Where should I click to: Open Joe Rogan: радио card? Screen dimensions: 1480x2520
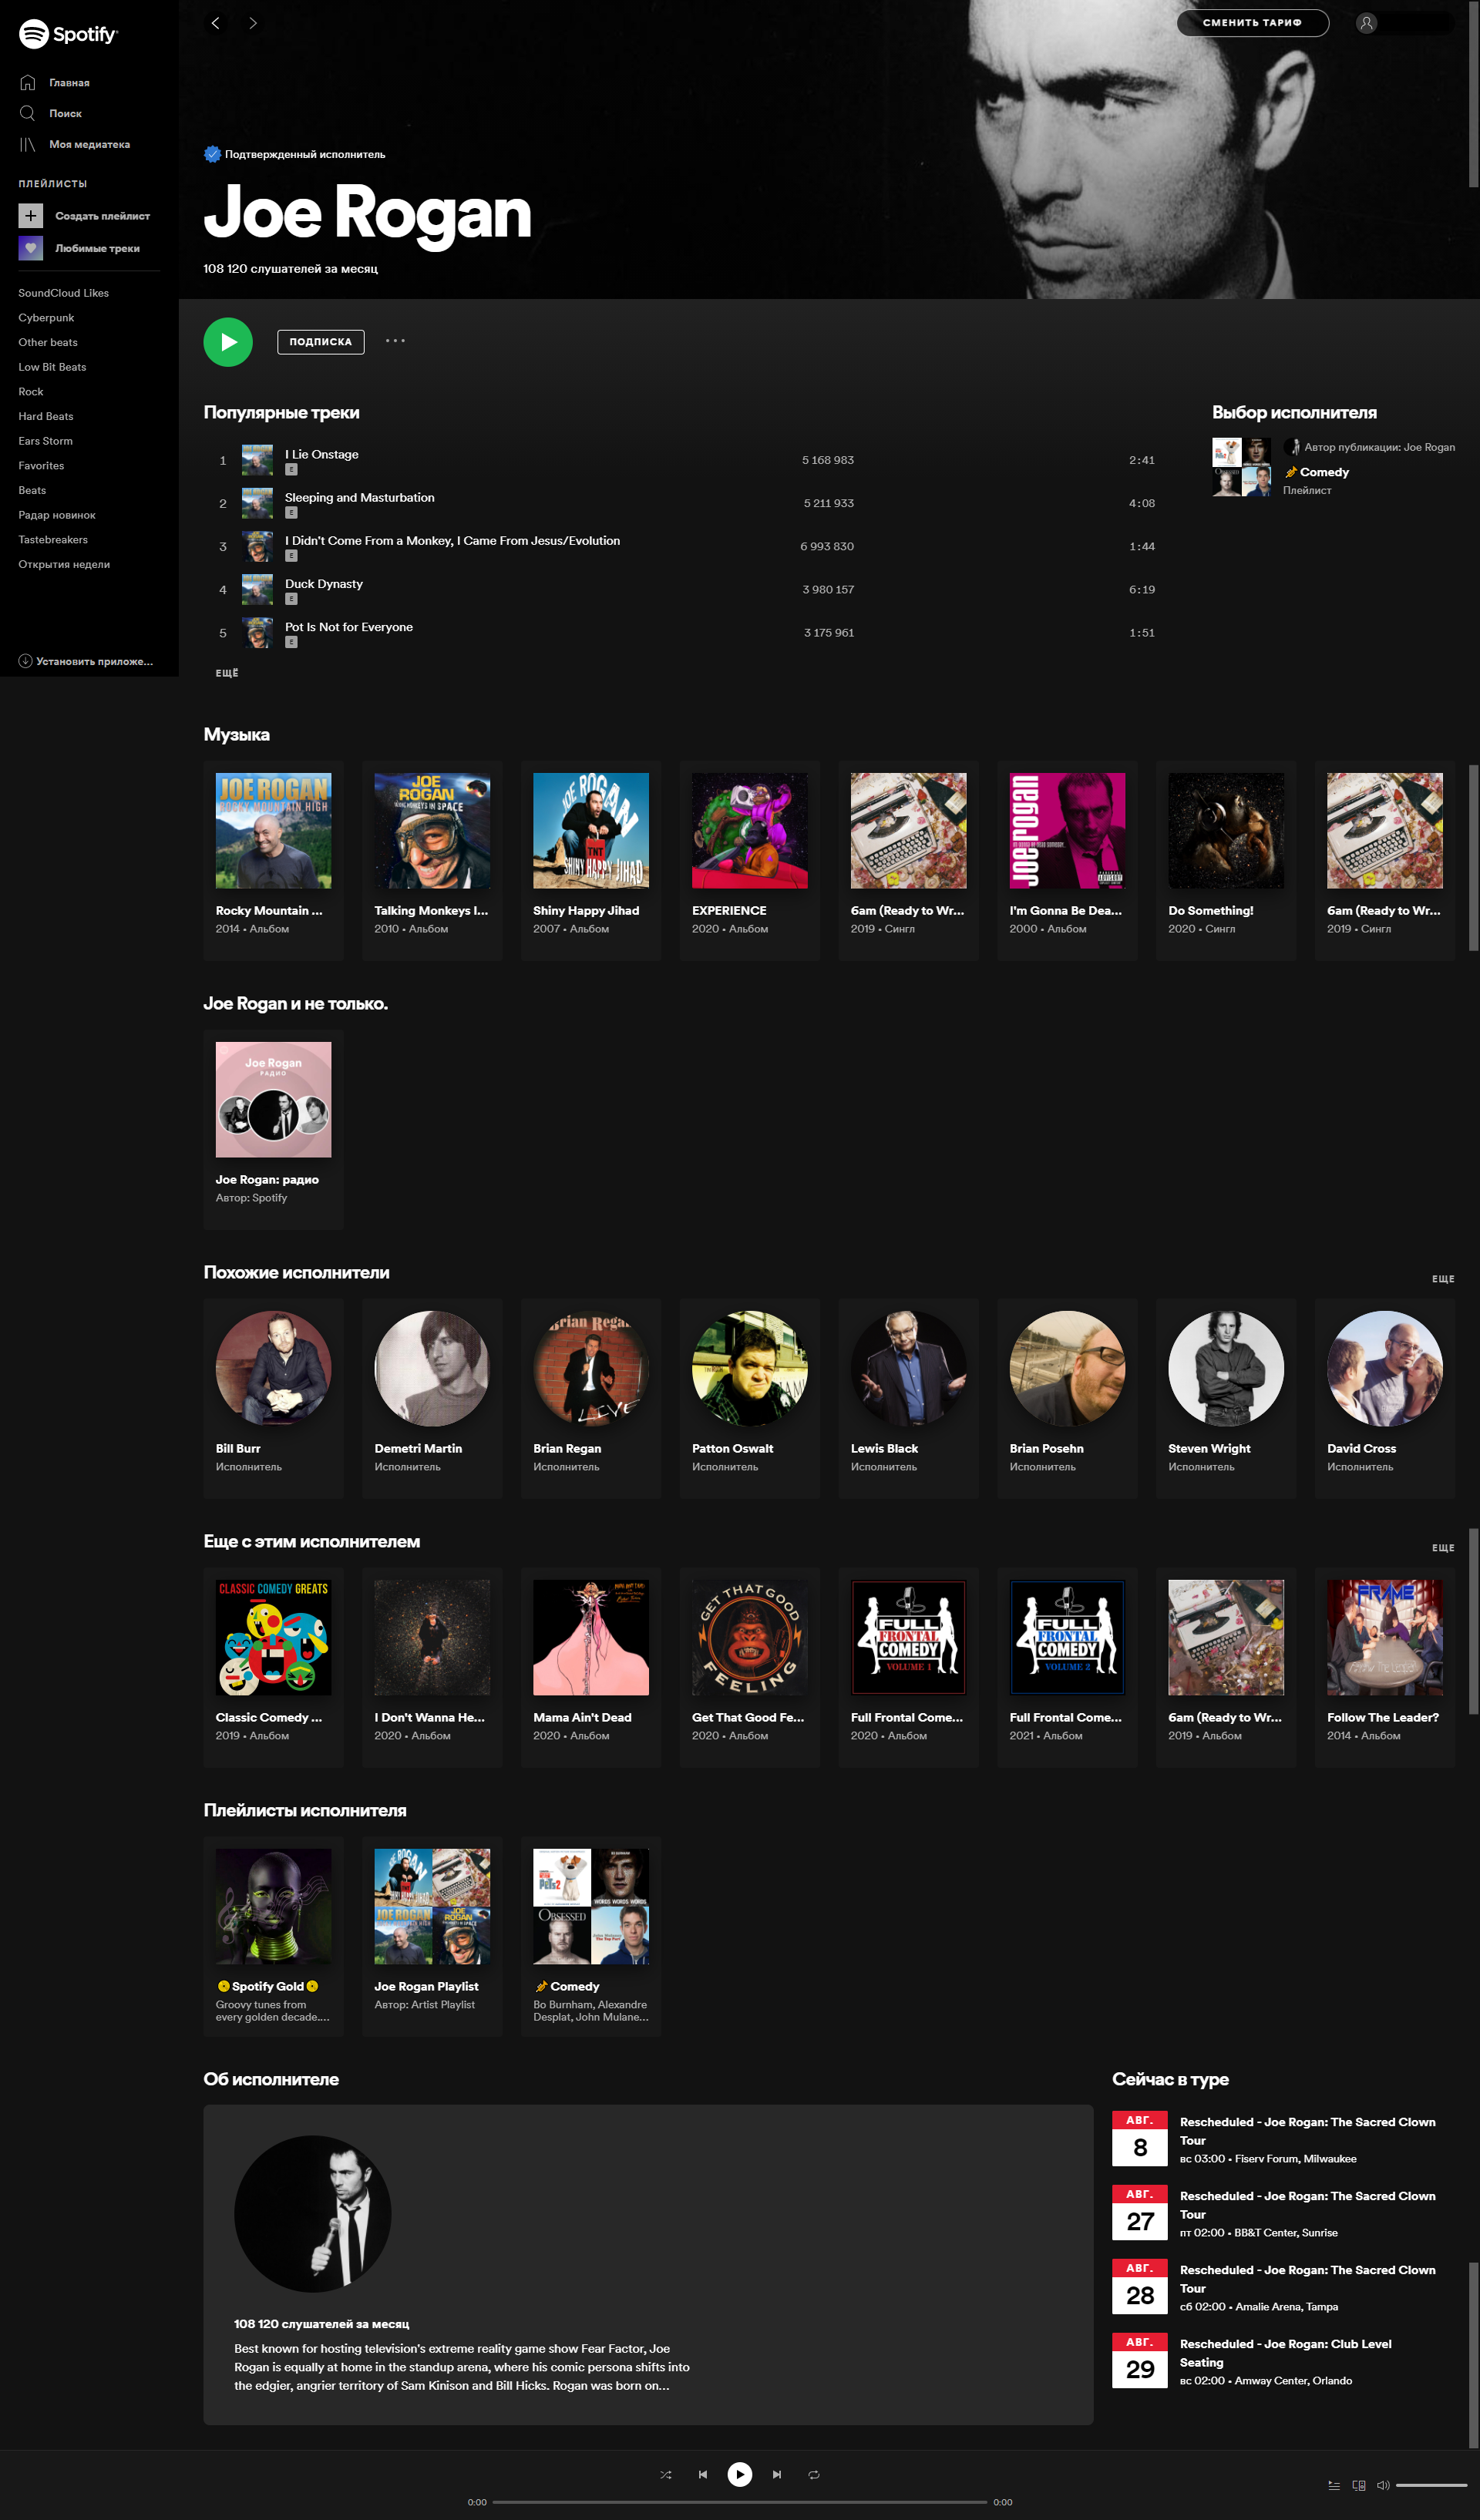273,1129
